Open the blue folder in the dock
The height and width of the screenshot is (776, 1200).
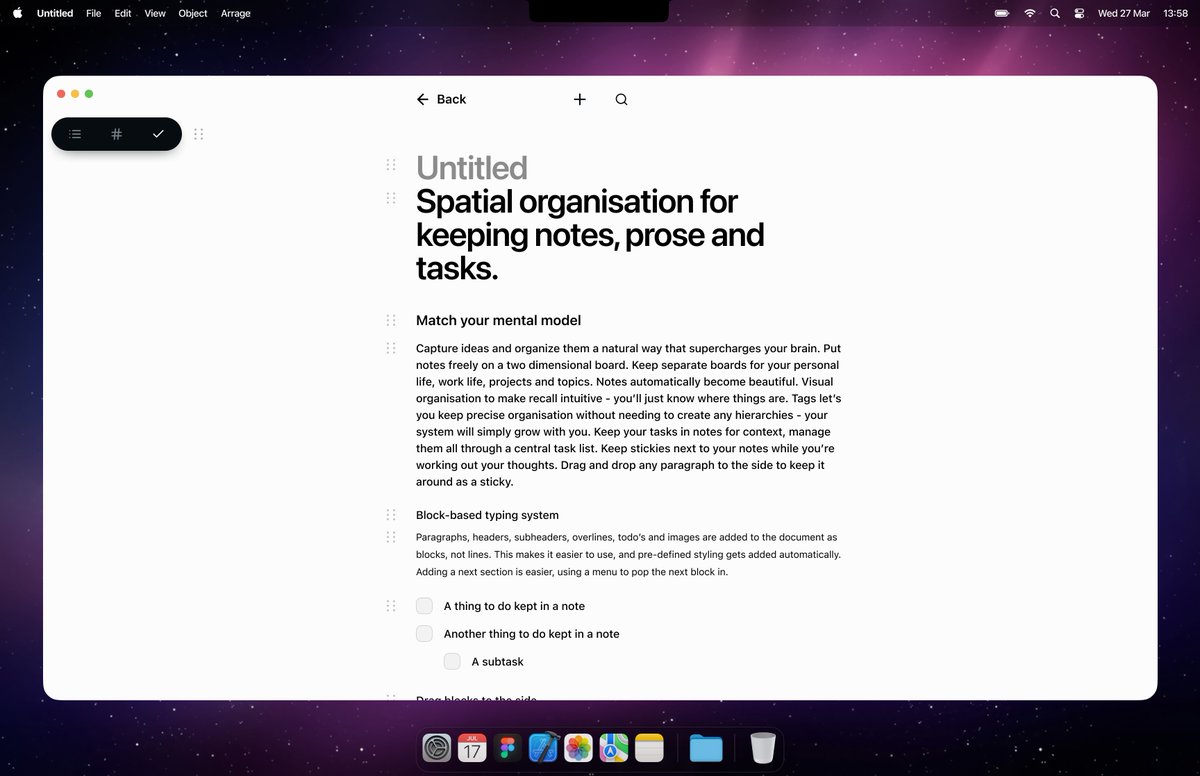(x=706, y=748)
